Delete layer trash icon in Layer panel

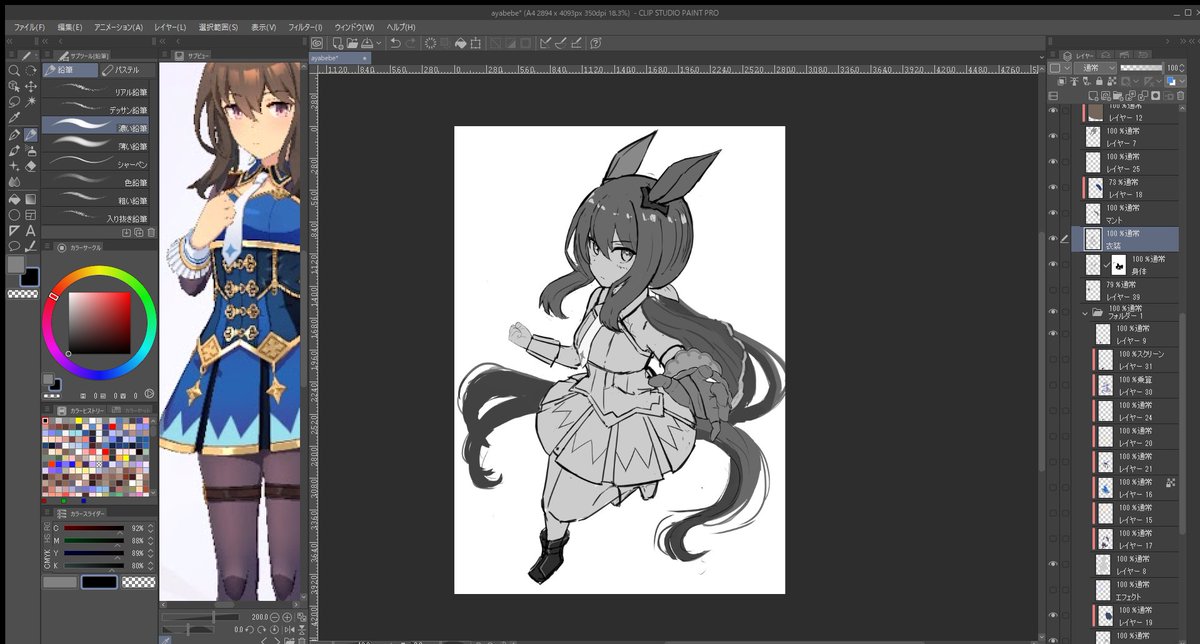[1180, 95]
